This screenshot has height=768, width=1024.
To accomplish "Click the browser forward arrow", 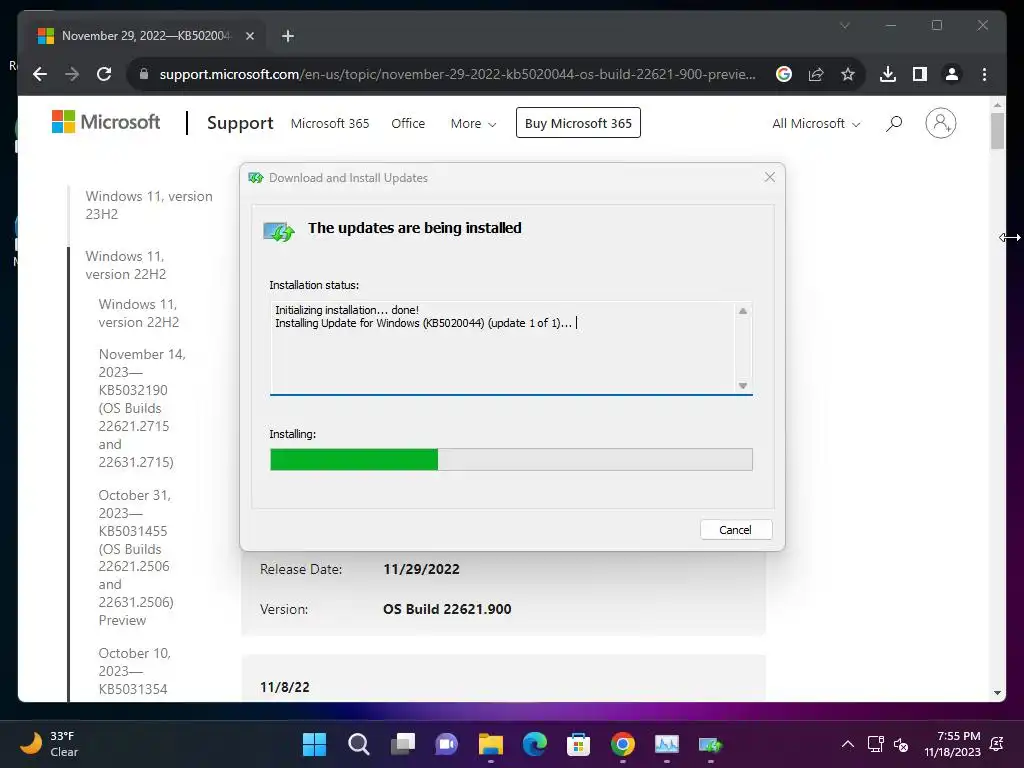I will [x=72, y=74].
